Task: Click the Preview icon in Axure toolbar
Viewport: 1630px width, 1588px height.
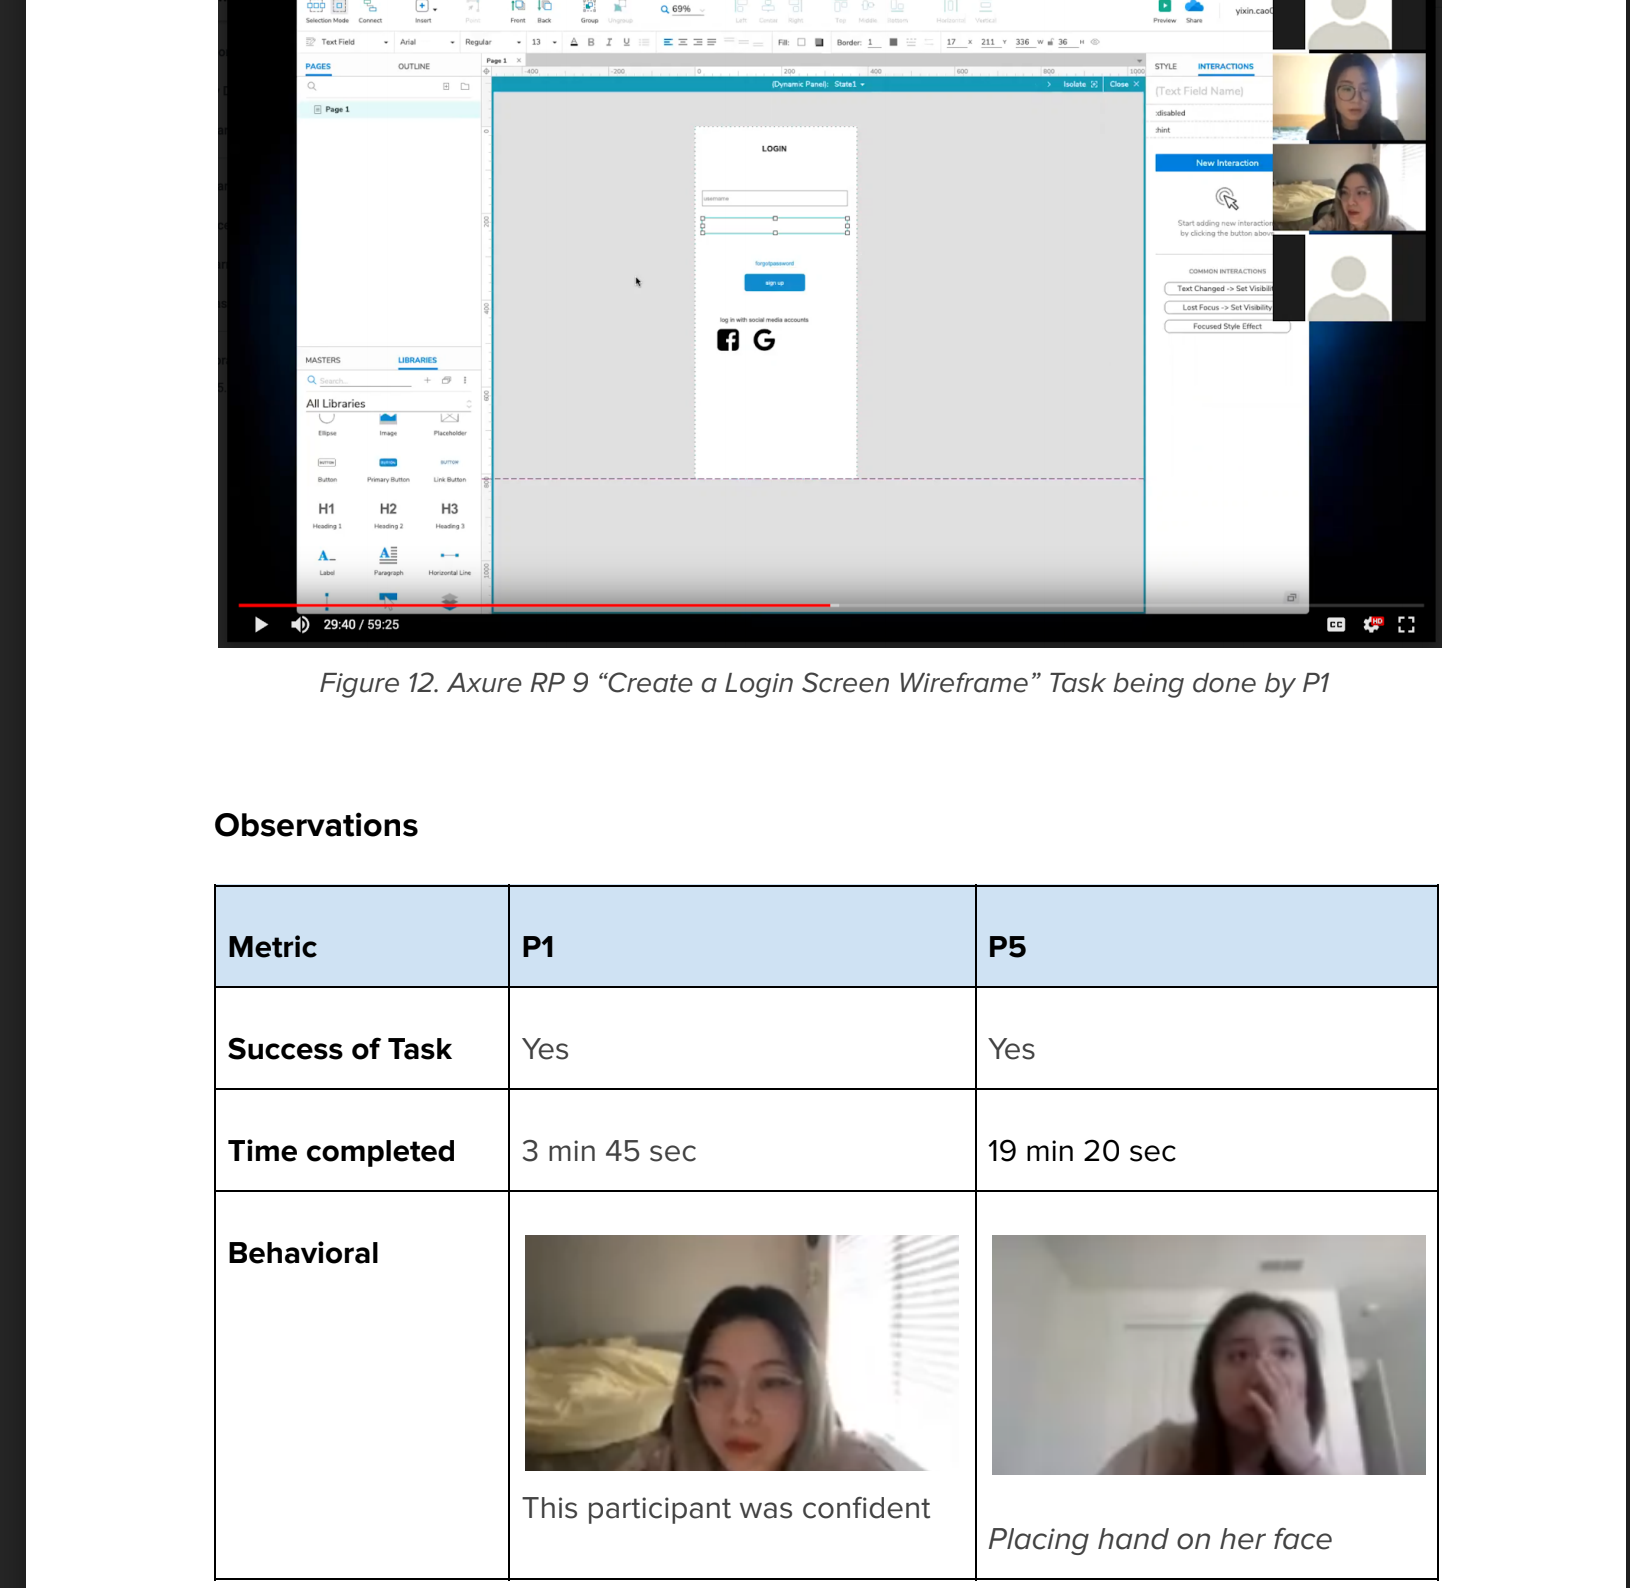Action: point(1163,7)
